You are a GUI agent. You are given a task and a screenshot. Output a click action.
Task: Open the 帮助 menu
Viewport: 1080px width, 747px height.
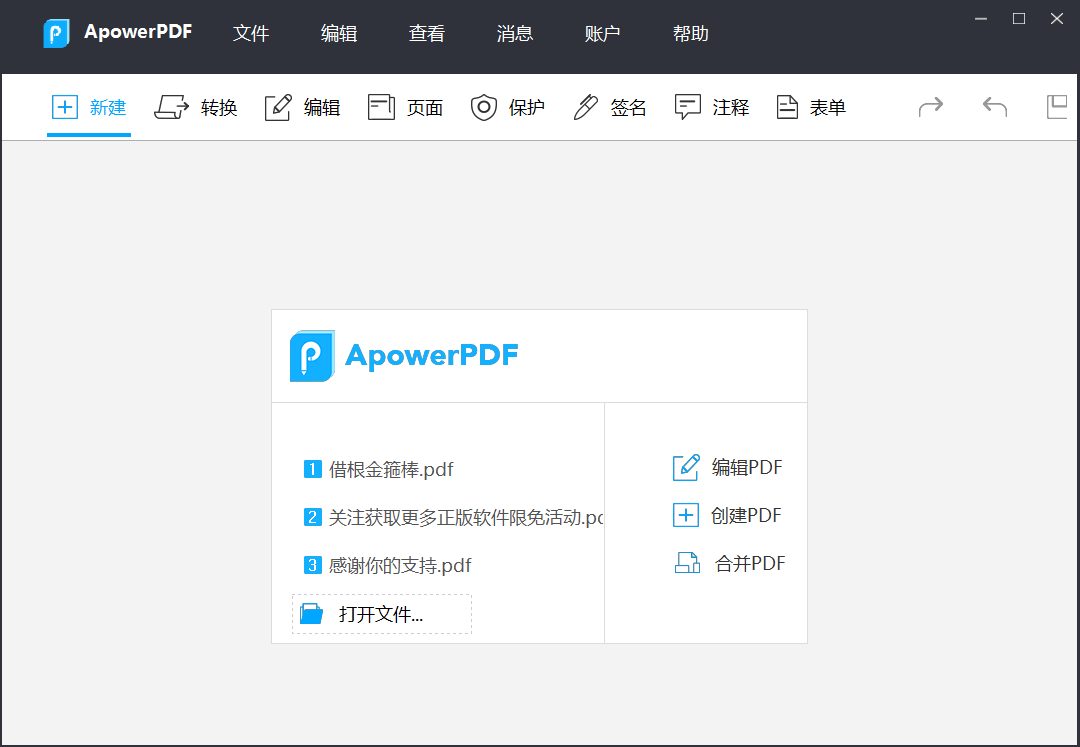[691, 33]
